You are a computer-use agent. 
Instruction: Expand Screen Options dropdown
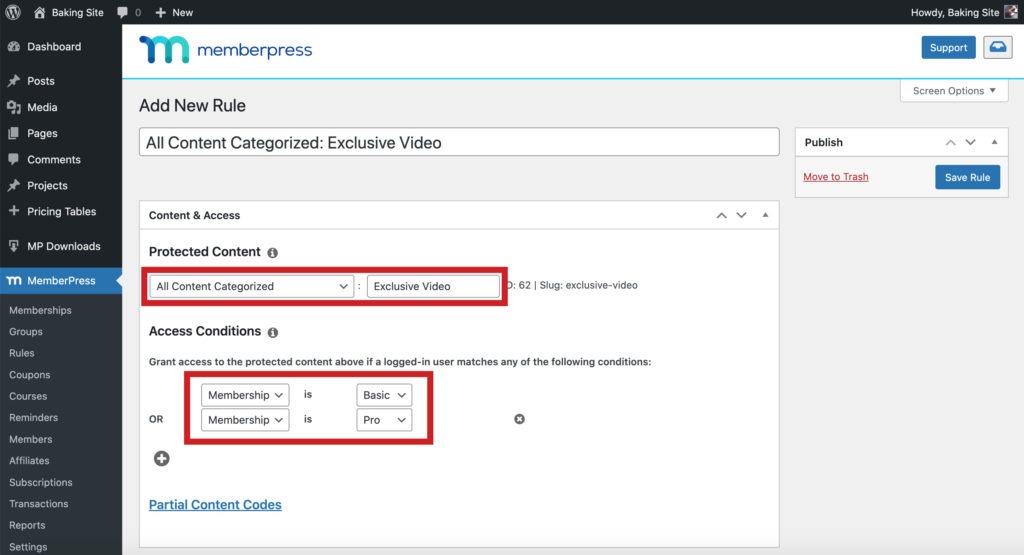954,91
